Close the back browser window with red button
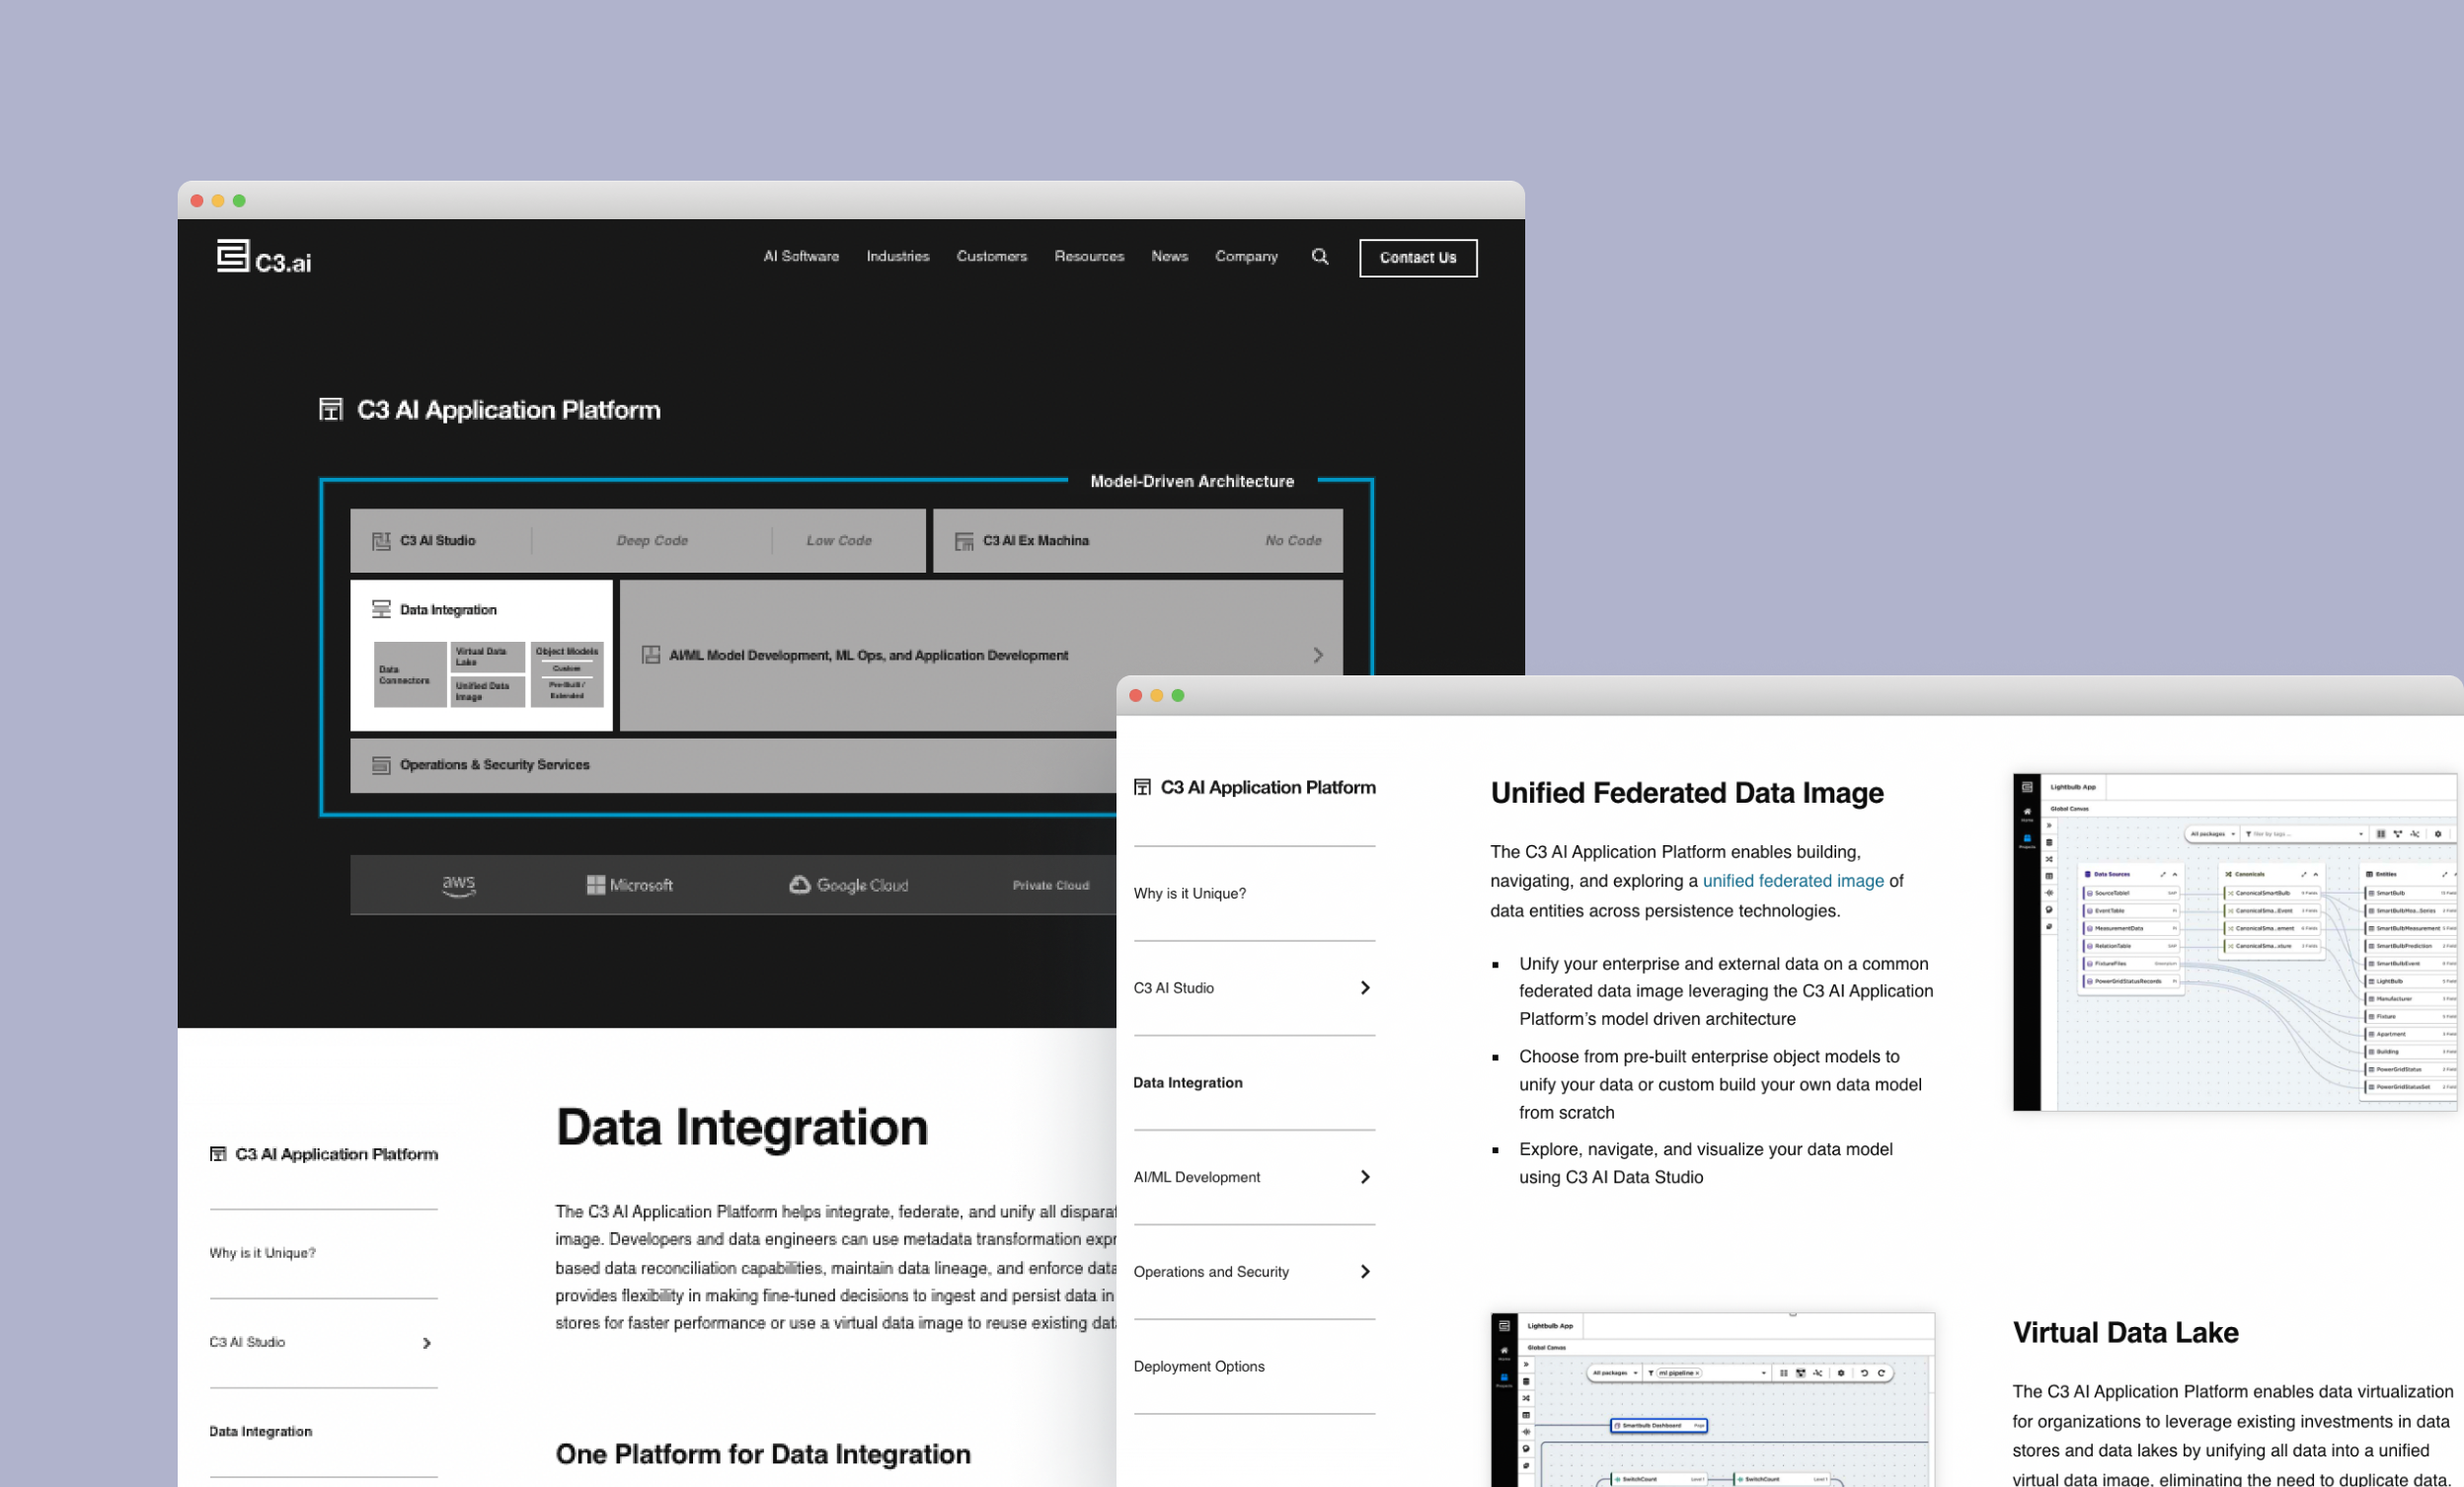This screenshot has width=2464, height=1487. (197, 201)
